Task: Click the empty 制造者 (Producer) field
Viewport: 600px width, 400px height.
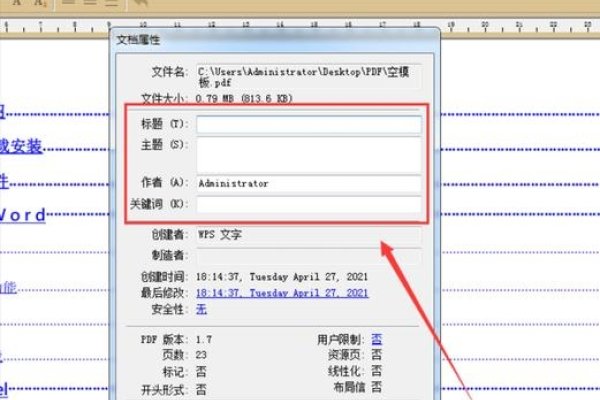Action: pyautogui.click(x=308, y=255)
